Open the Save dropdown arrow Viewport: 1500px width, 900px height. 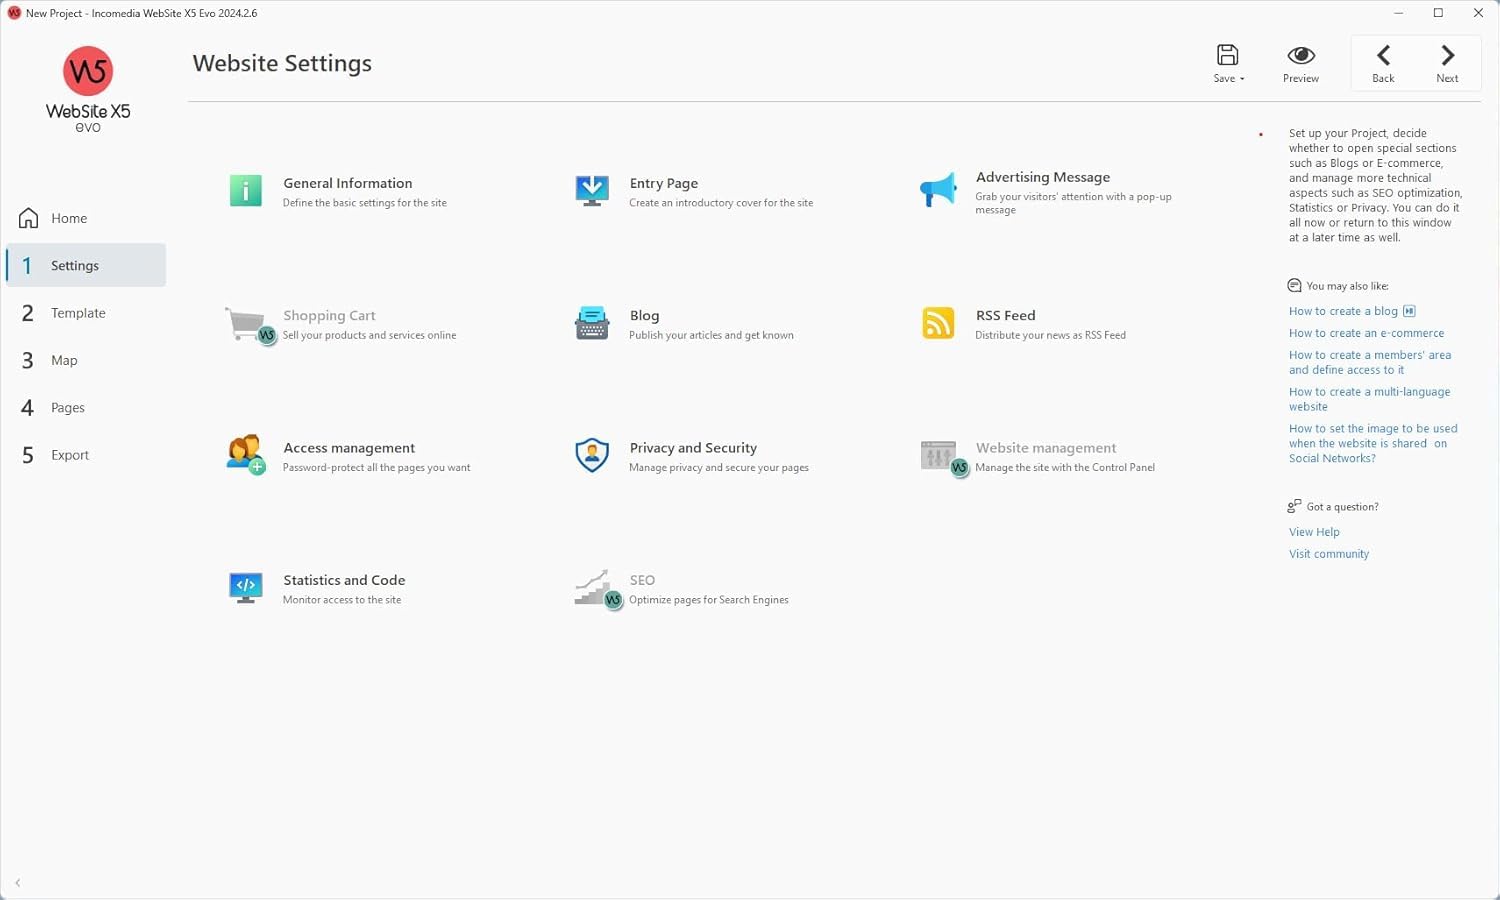[1242, 79]
